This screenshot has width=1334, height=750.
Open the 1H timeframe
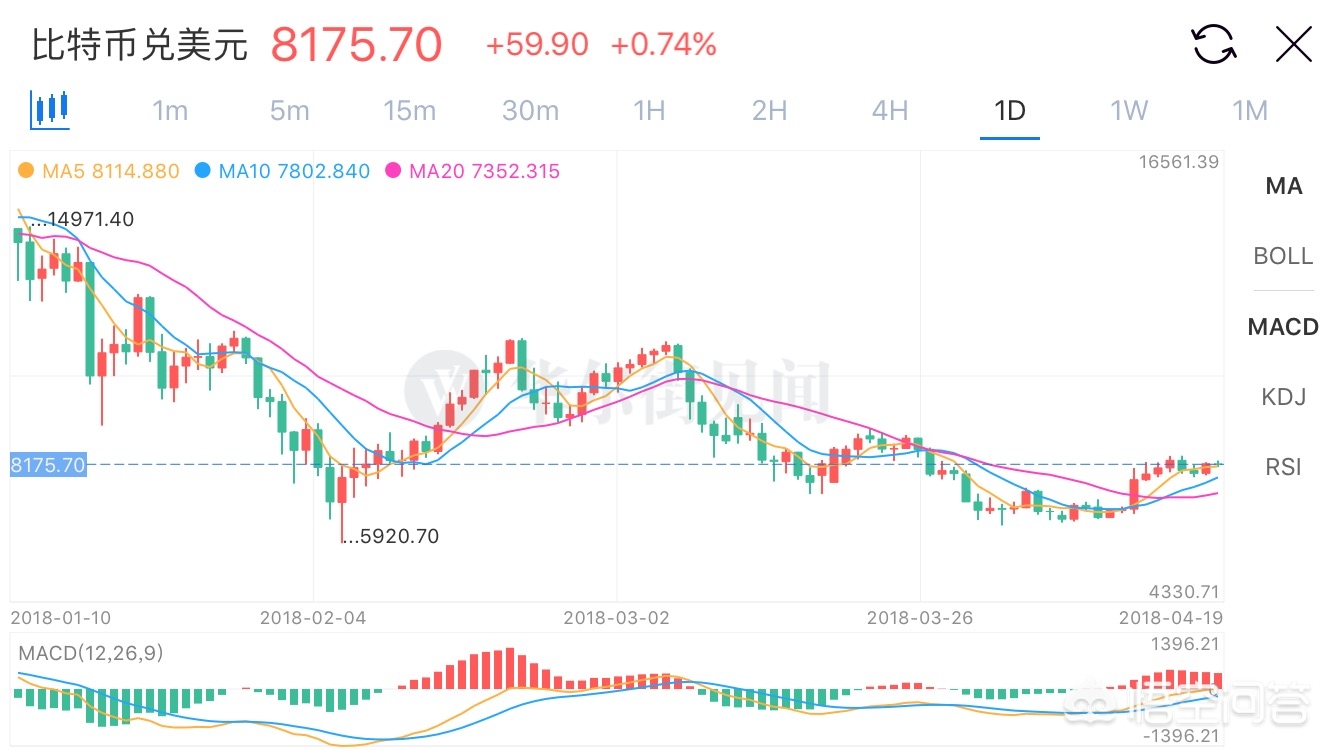click(649, 110)
